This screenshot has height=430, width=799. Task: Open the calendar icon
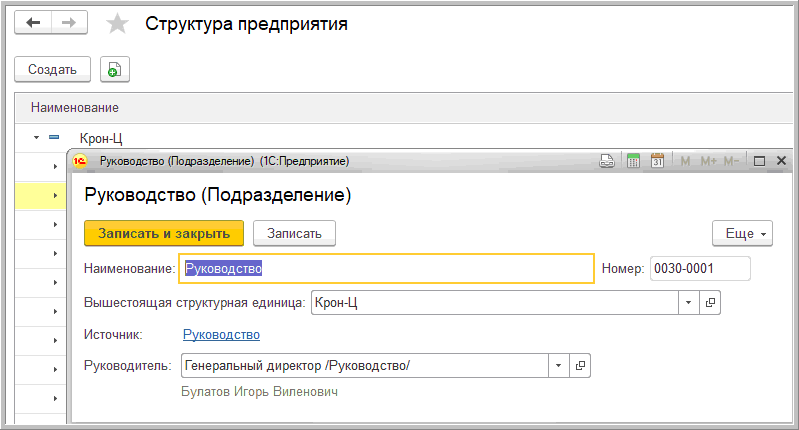pyautogui.click(x=657, y=161)
